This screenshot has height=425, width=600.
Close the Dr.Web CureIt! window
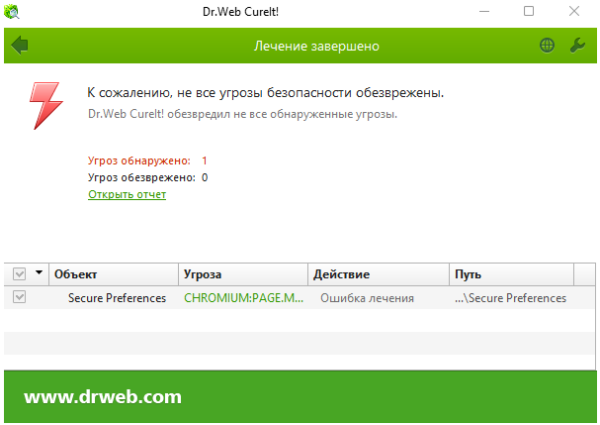click(x=574, y=11)
